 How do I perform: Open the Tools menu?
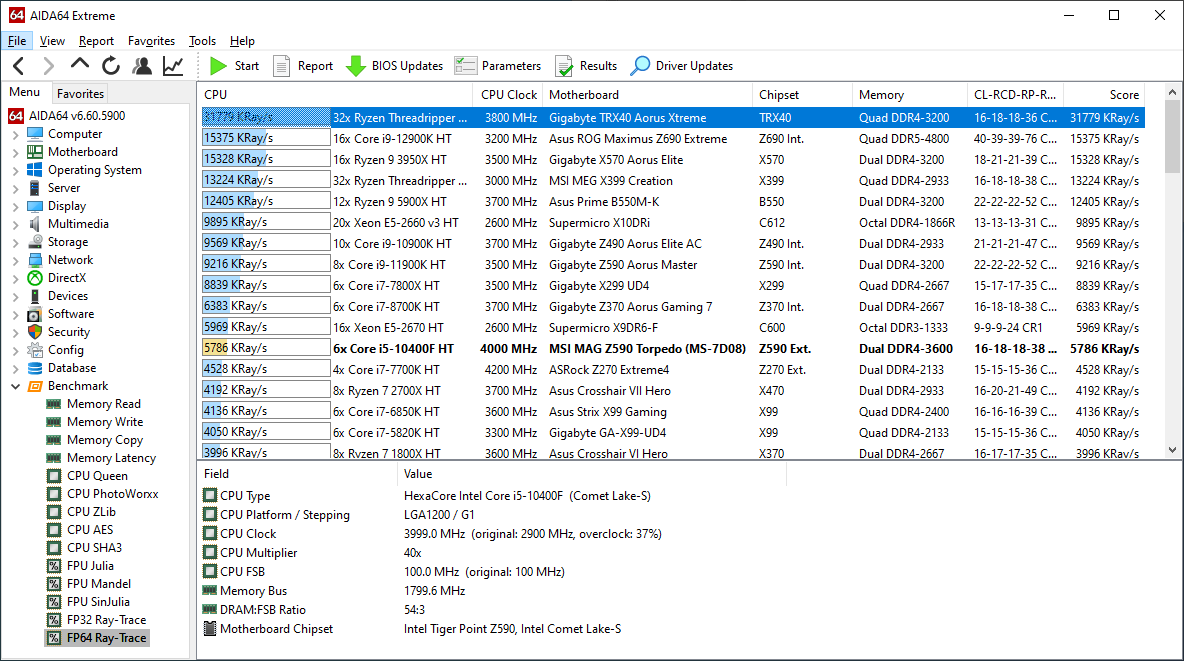pyautogui.click(x=202, y=41)
